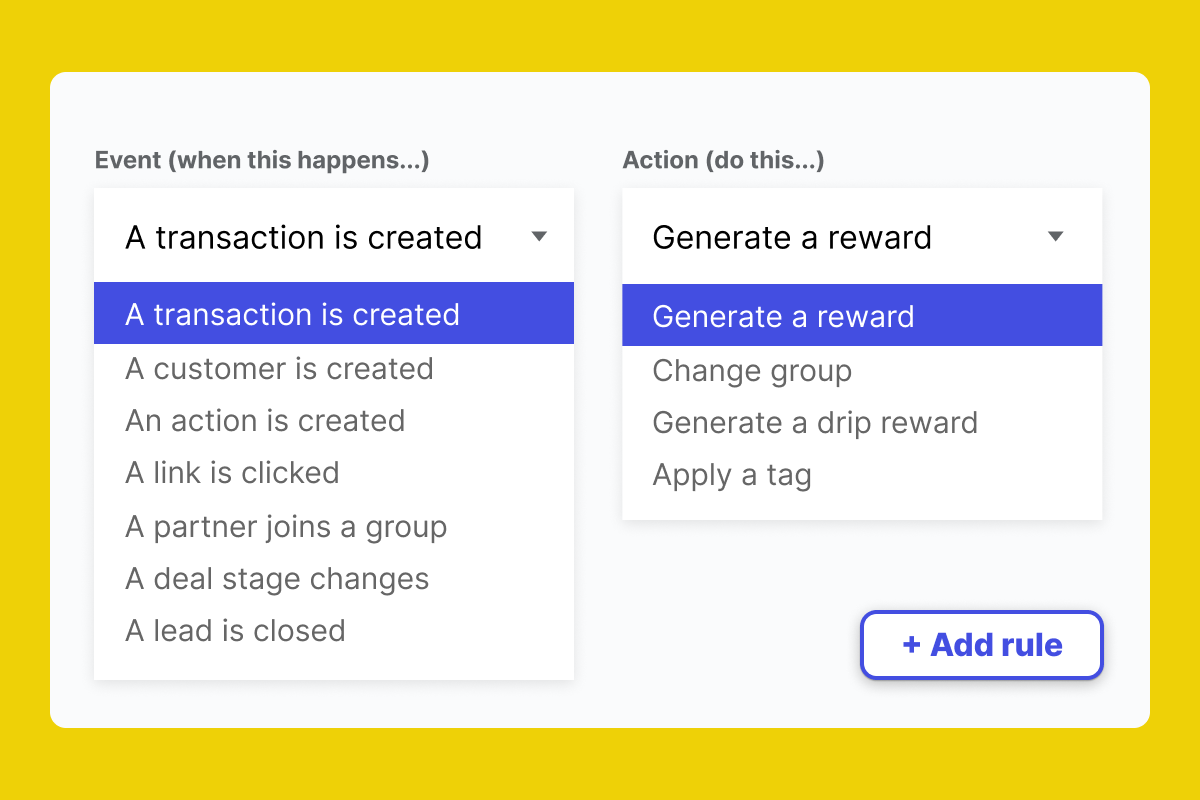The image size is (1200, 800).
Task: Pick the 'Apply a tag' action
Action: [731, 474]
